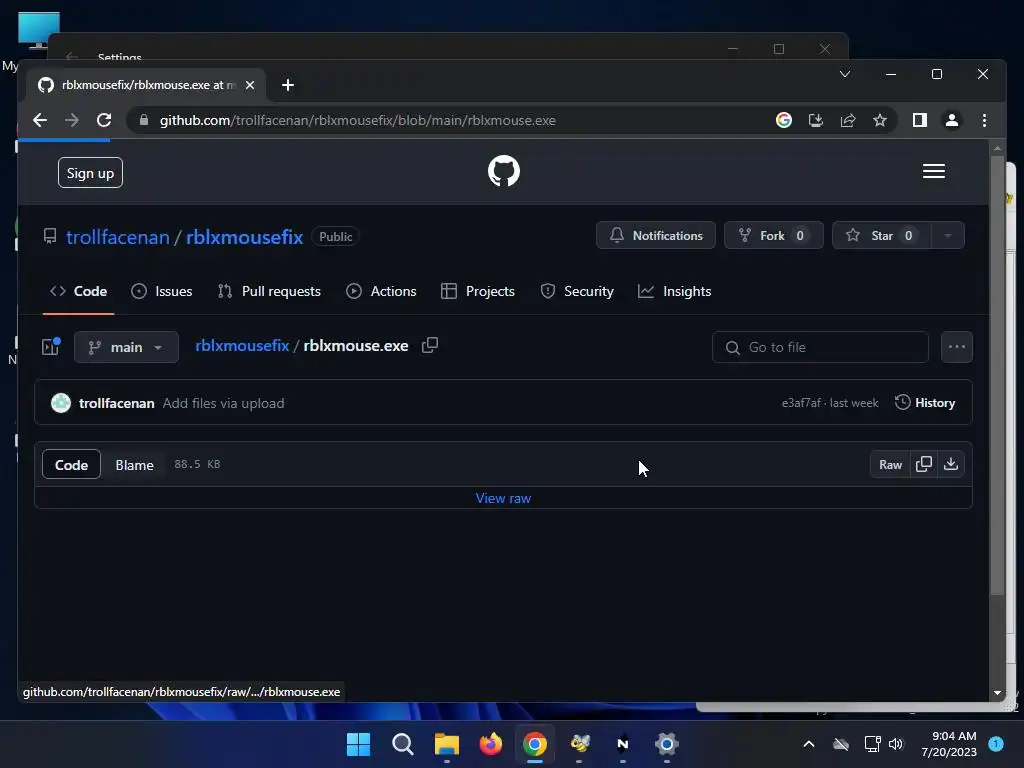
Task: Click the Chrome address bar URL
Action: point(358,120)
